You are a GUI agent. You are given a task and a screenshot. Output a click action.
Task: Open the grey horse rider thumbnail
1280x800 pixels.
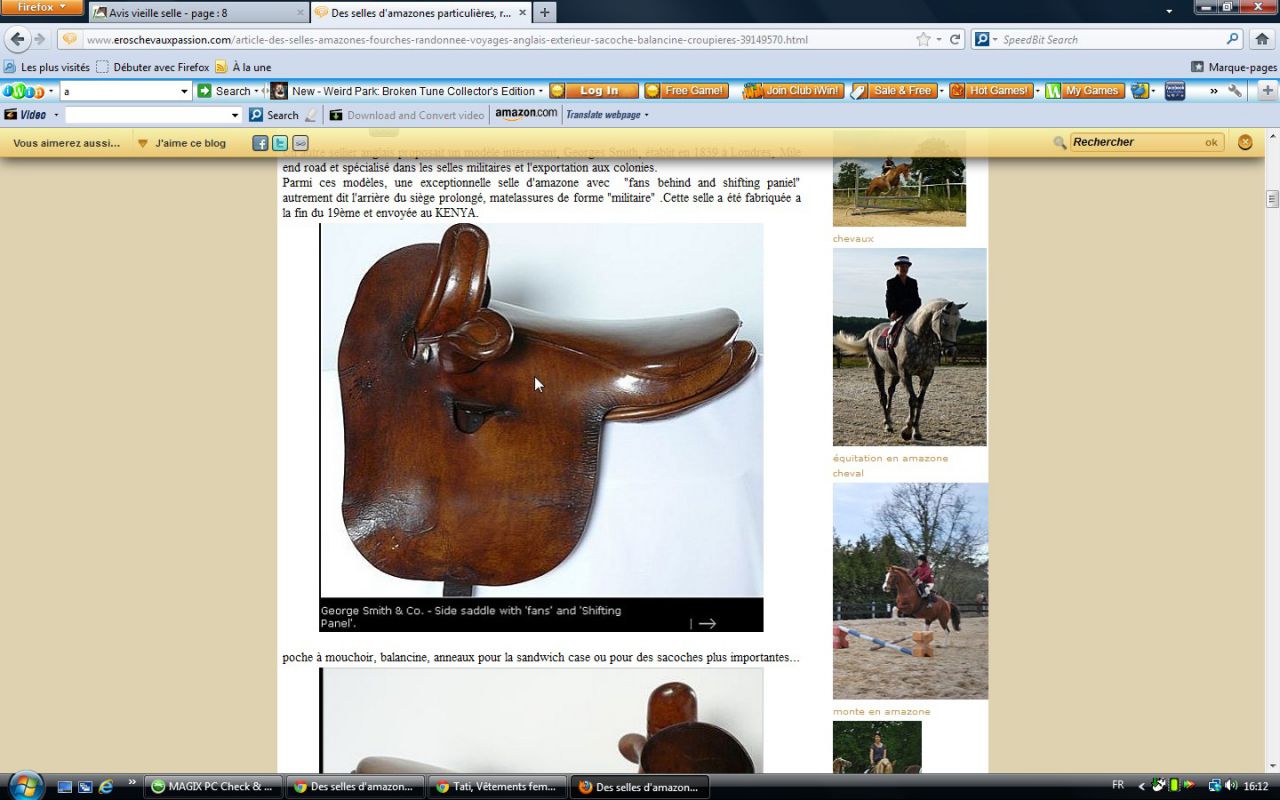tap(909, 347)
